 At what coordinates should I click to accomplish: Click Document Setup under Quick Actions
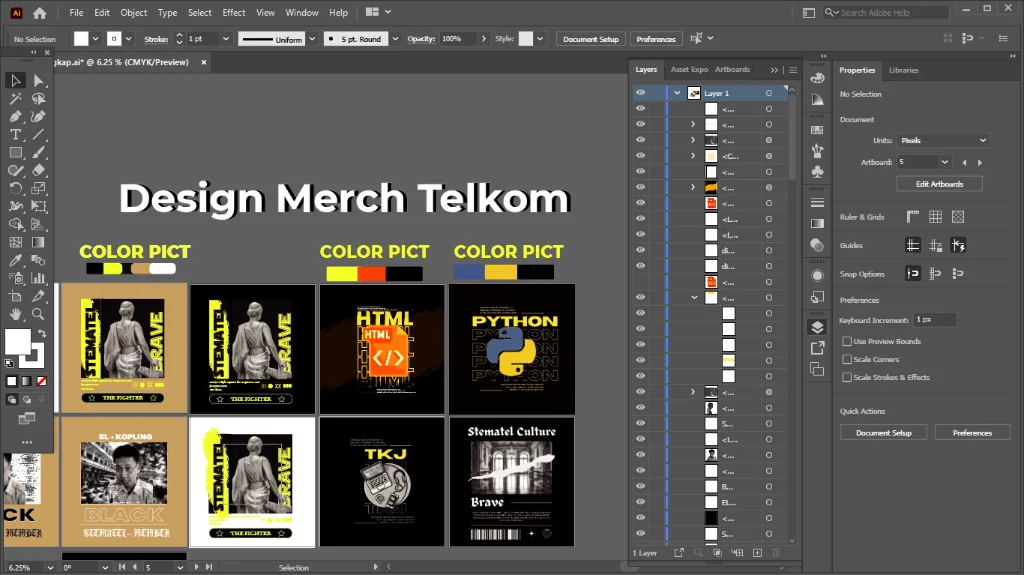(x=884, y=433)
